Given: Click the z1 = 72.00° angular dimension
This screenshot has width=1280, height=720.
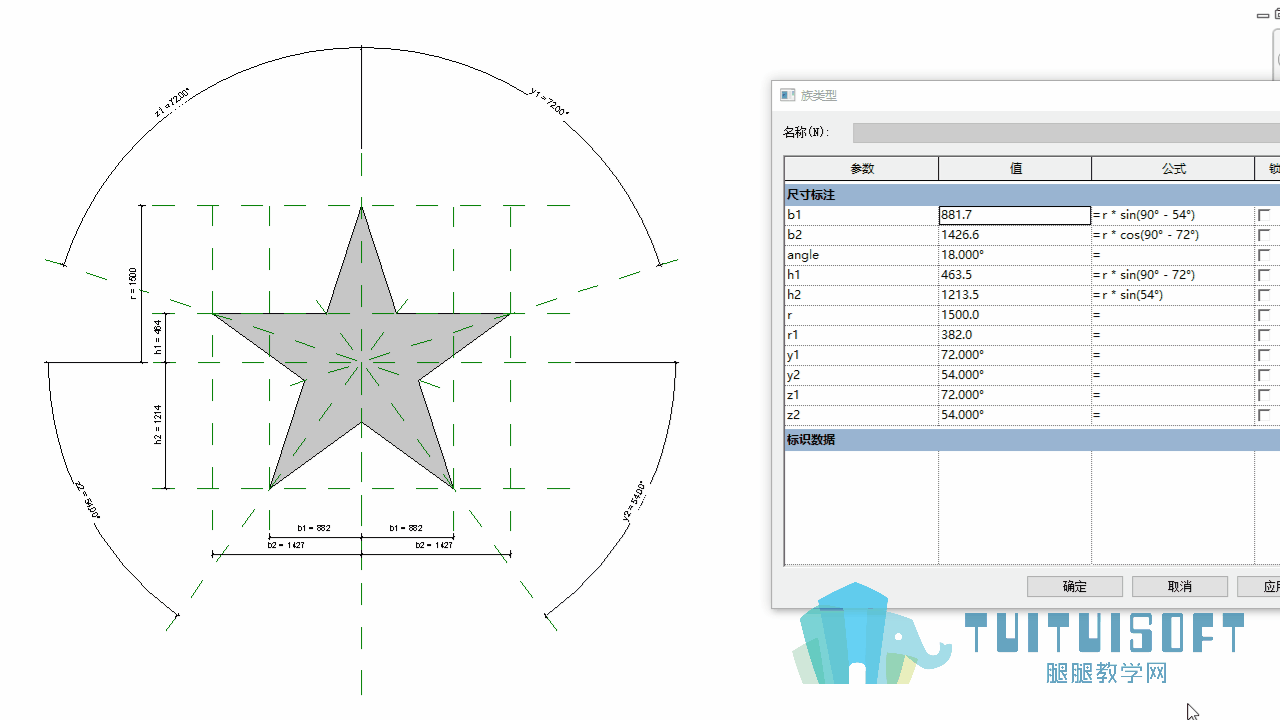Looking at the screenshot, I should point(171,103).
